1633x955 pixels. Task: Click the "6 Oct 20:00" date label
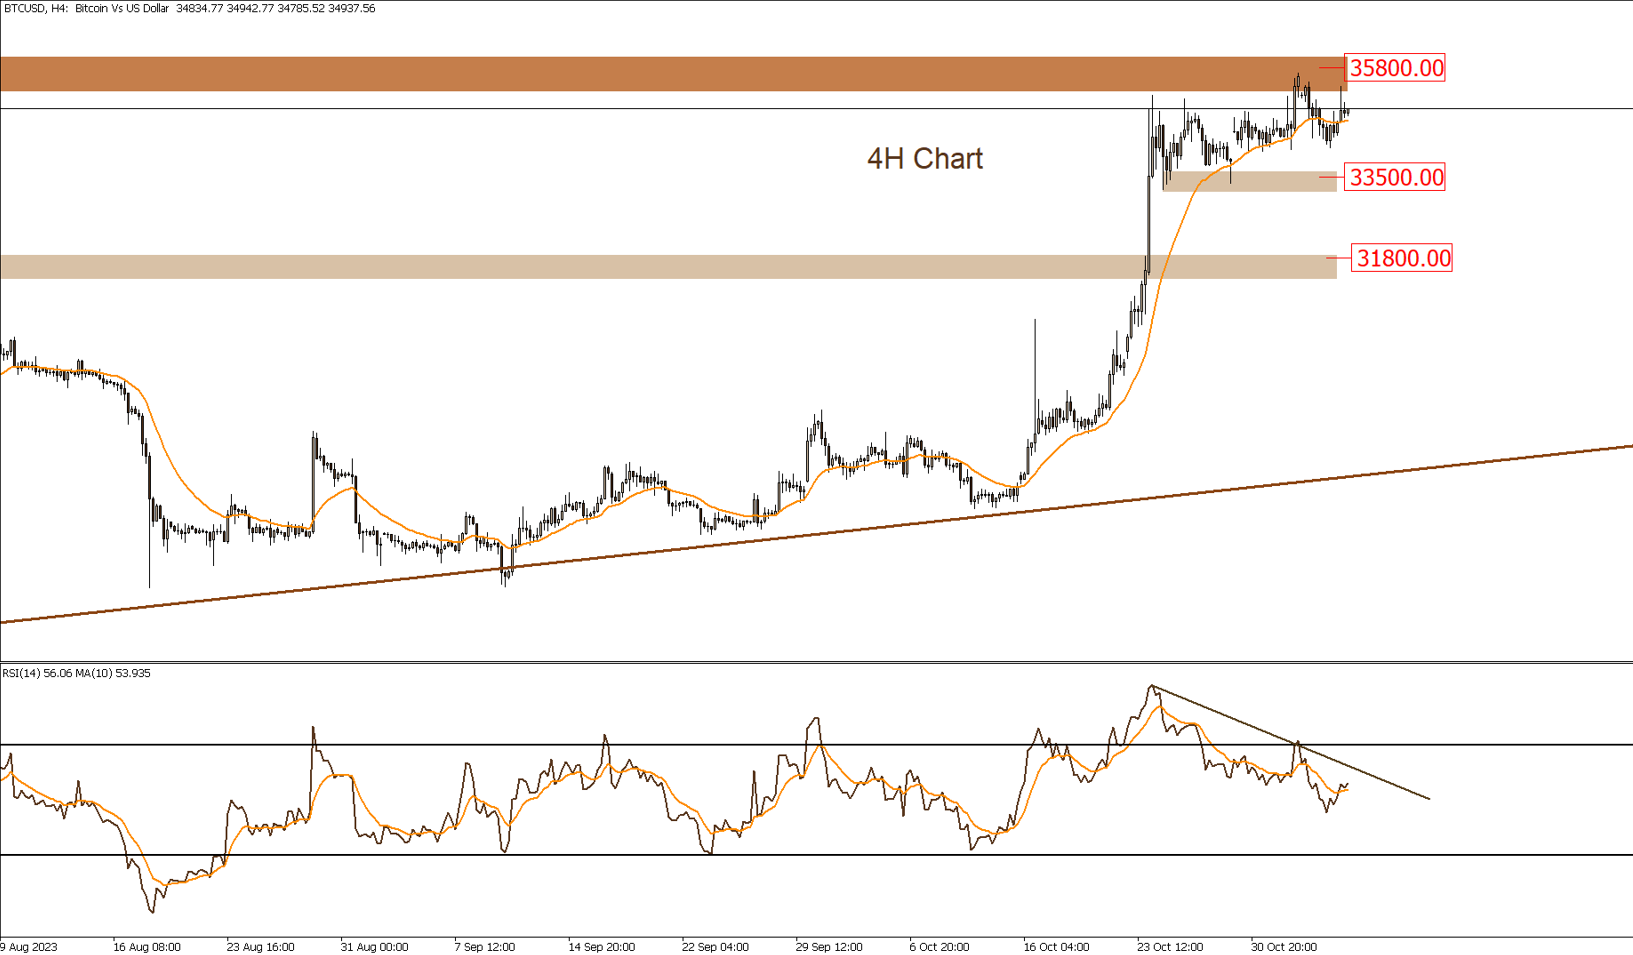939,946
